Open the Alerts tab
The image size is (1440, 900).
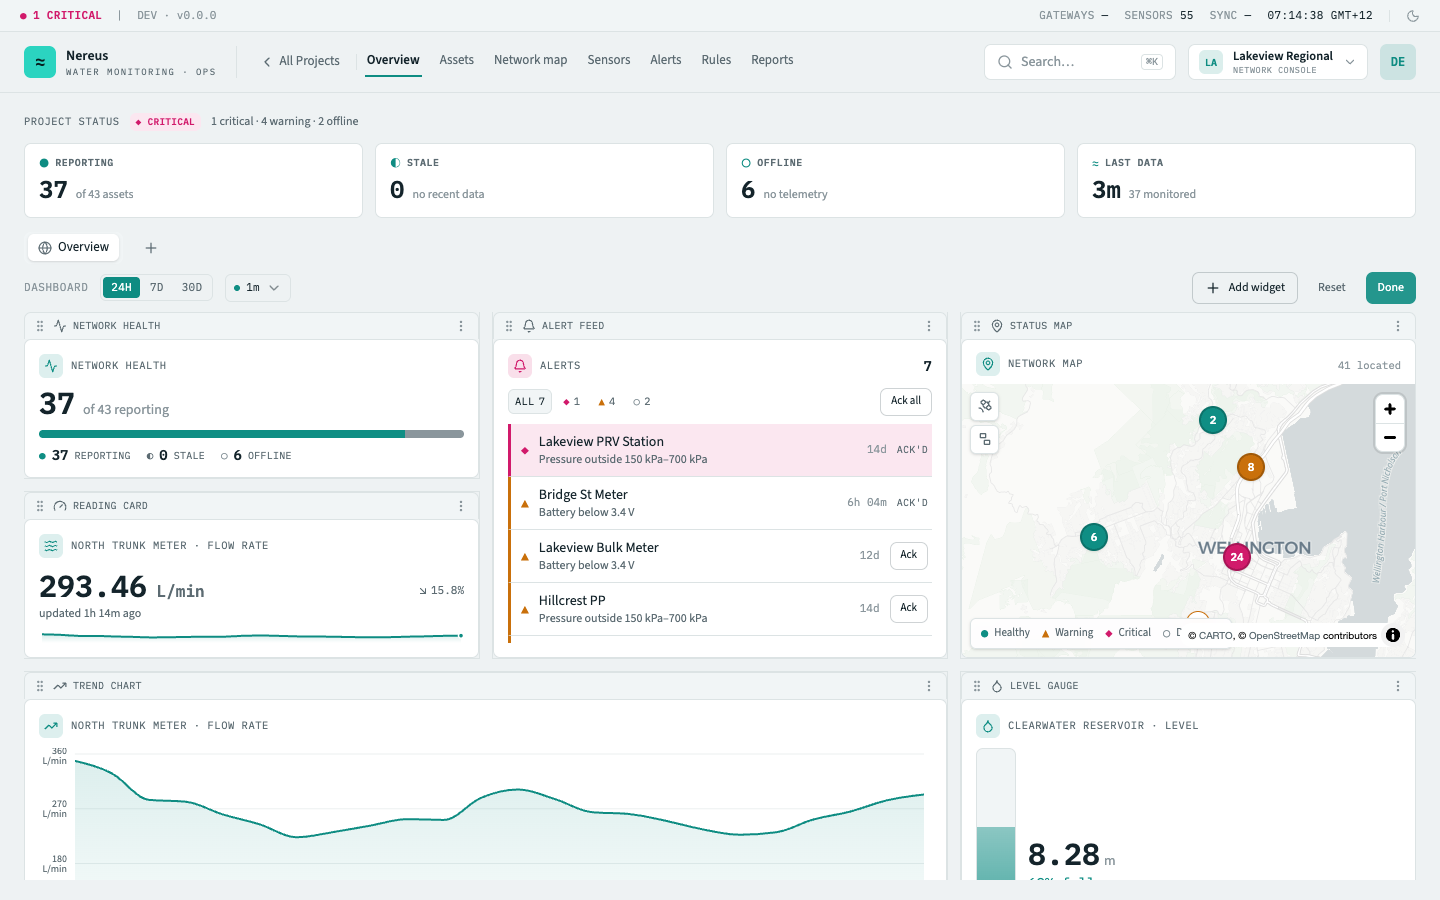click(x=666, y=60)
